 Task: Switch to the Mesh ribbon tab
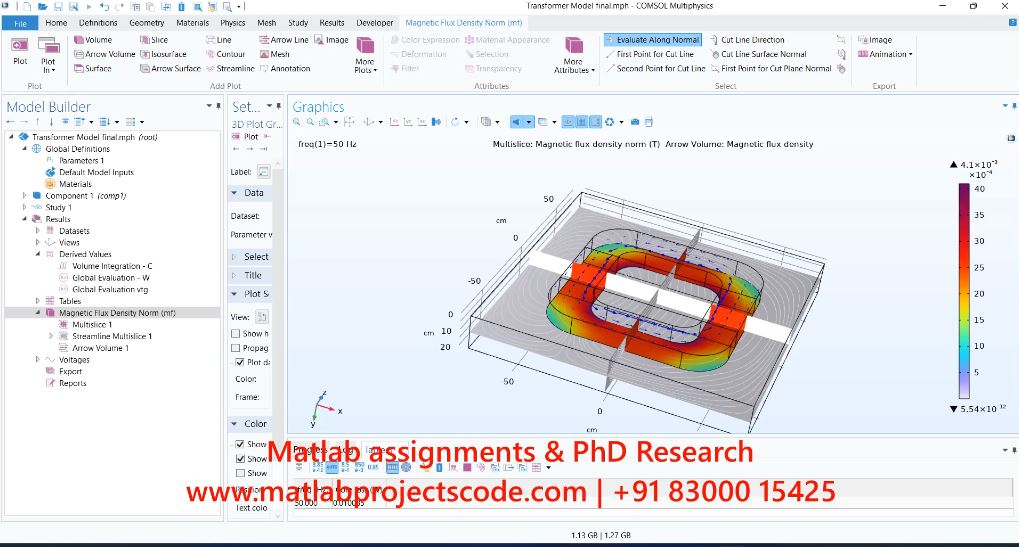266,23
